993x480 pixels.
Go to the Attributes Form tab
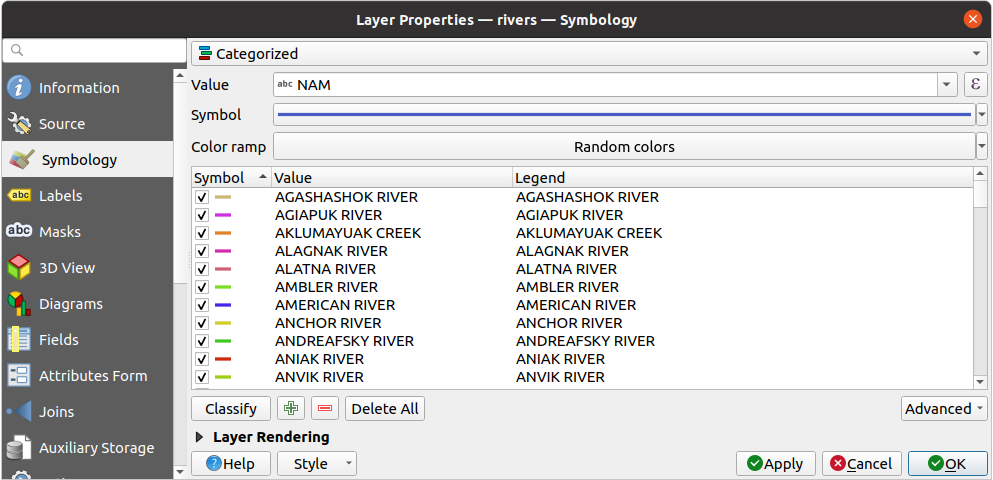click(92, 376)
